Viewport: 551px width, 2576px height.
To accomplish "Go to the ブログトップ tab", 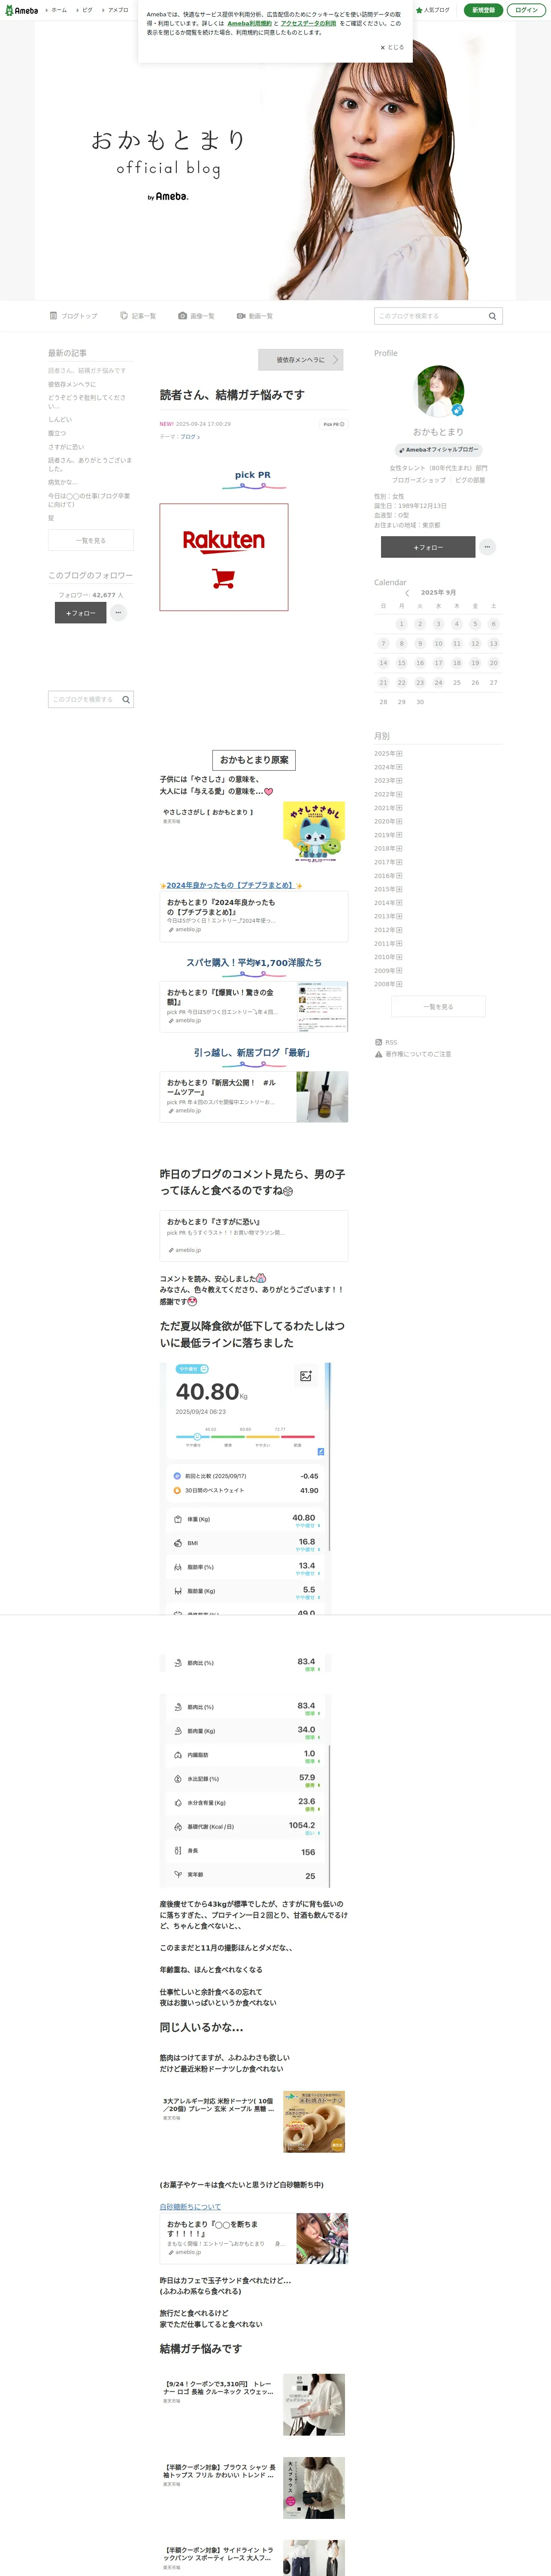I will click(74, 316).
